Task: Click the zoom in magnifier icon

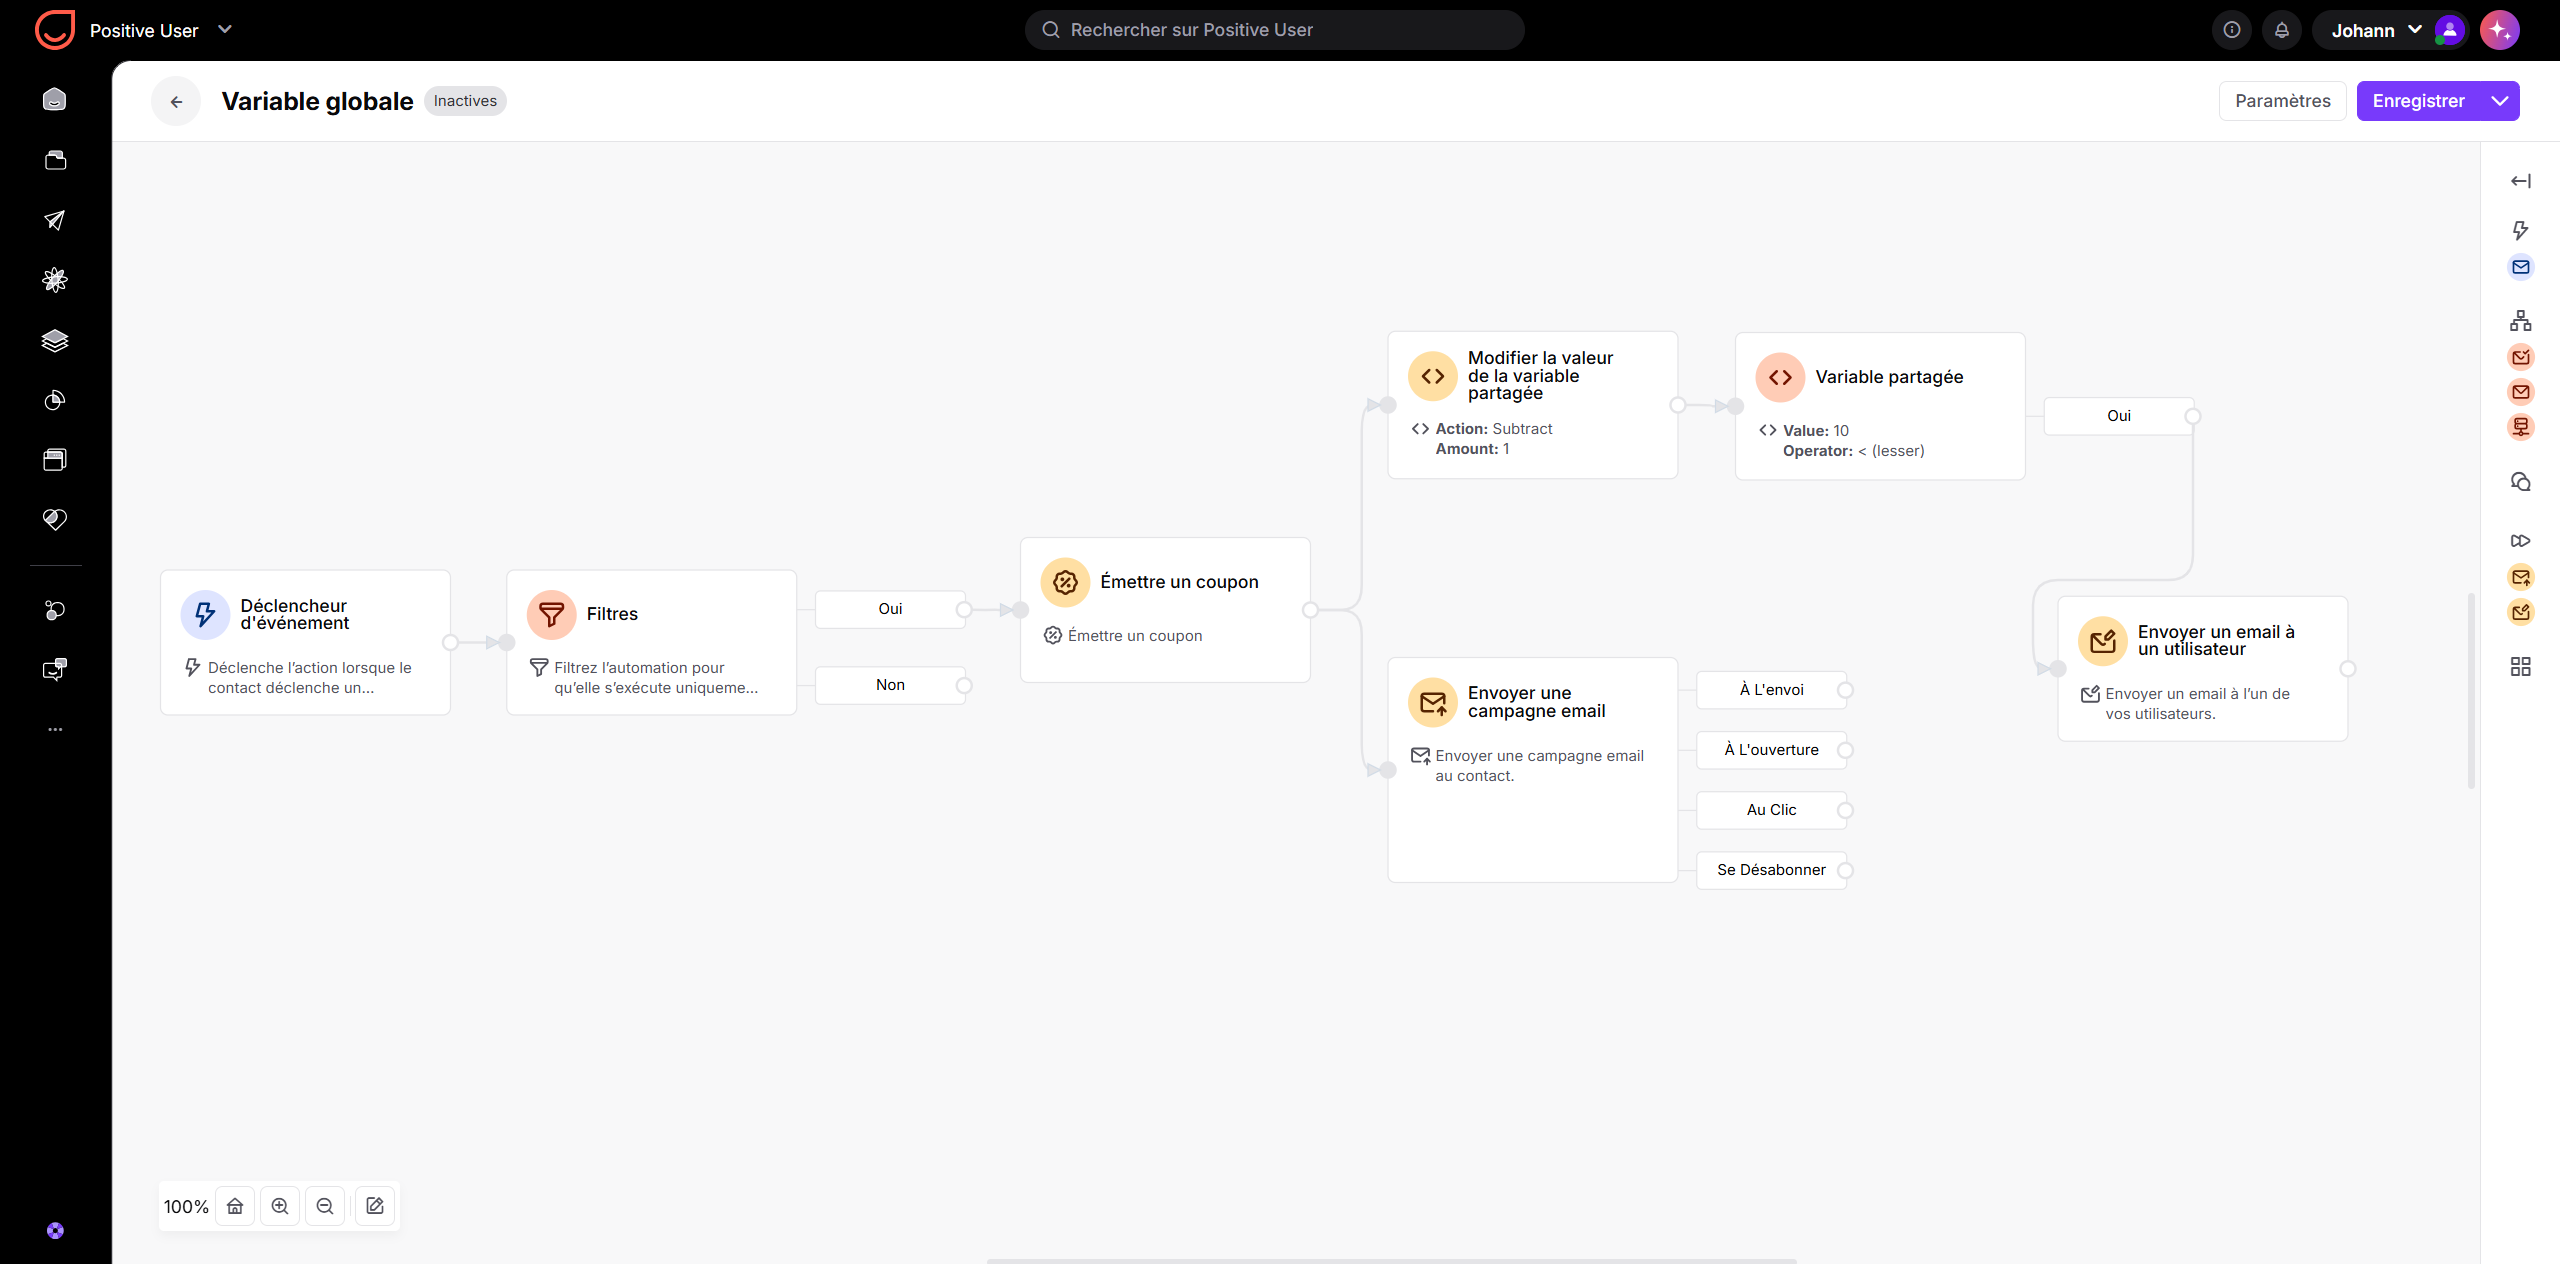Action: (x=280, y=1206)
